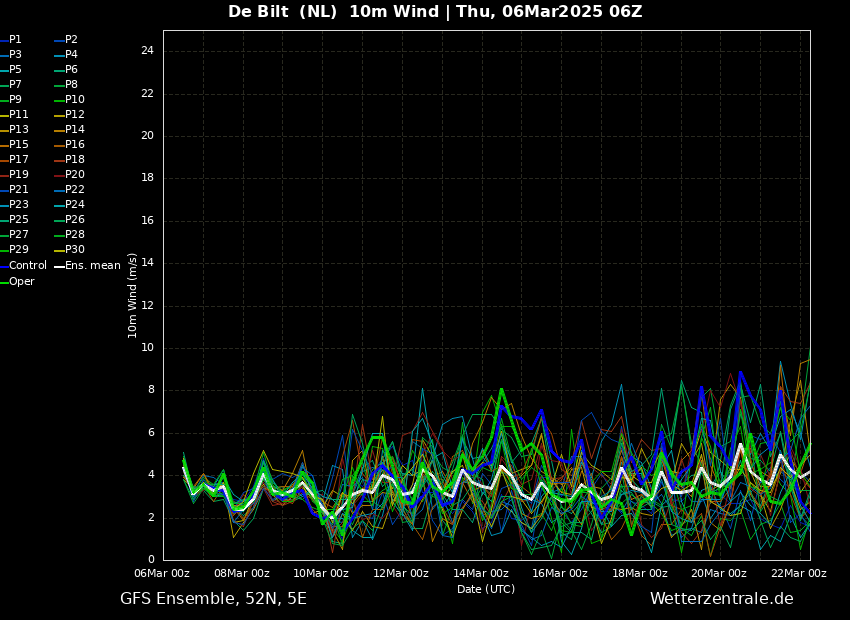The image size is (850, 620).
Task: Click the 20Mar 00z date label
Action: (x=719, y=573)
